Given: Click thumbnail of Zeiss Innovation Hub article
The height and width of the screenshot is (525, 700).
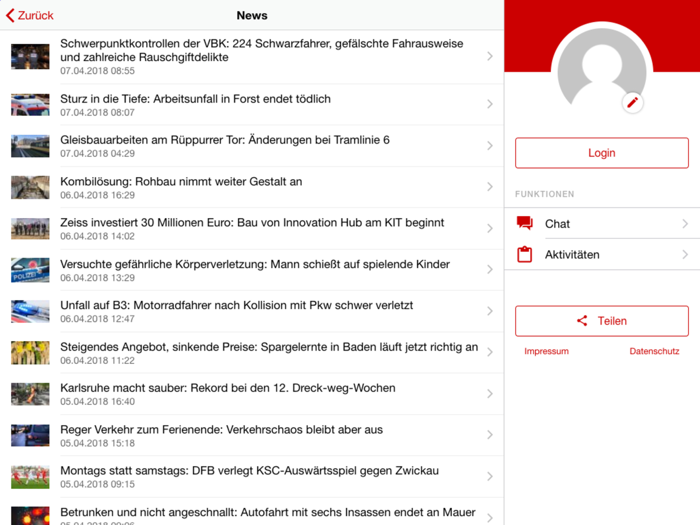Looking at the screenshot, I should pos(30,229).
